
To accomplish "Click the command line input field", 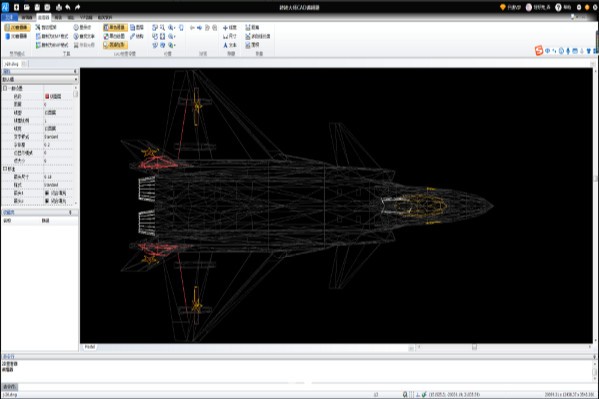I will [306, 387].
